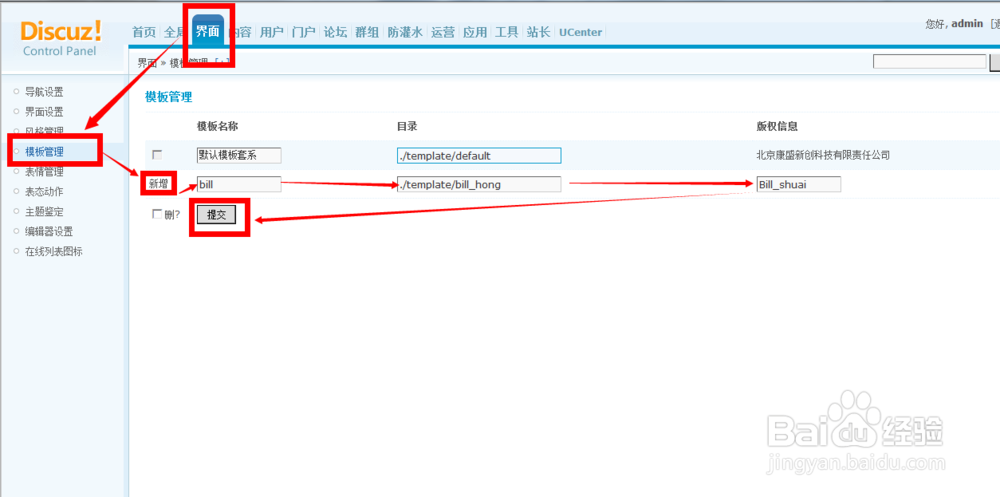This screenshot has width=1000, height=497.
Task: Click the 模板管理 page heading
Action: [x=168, y=97]
